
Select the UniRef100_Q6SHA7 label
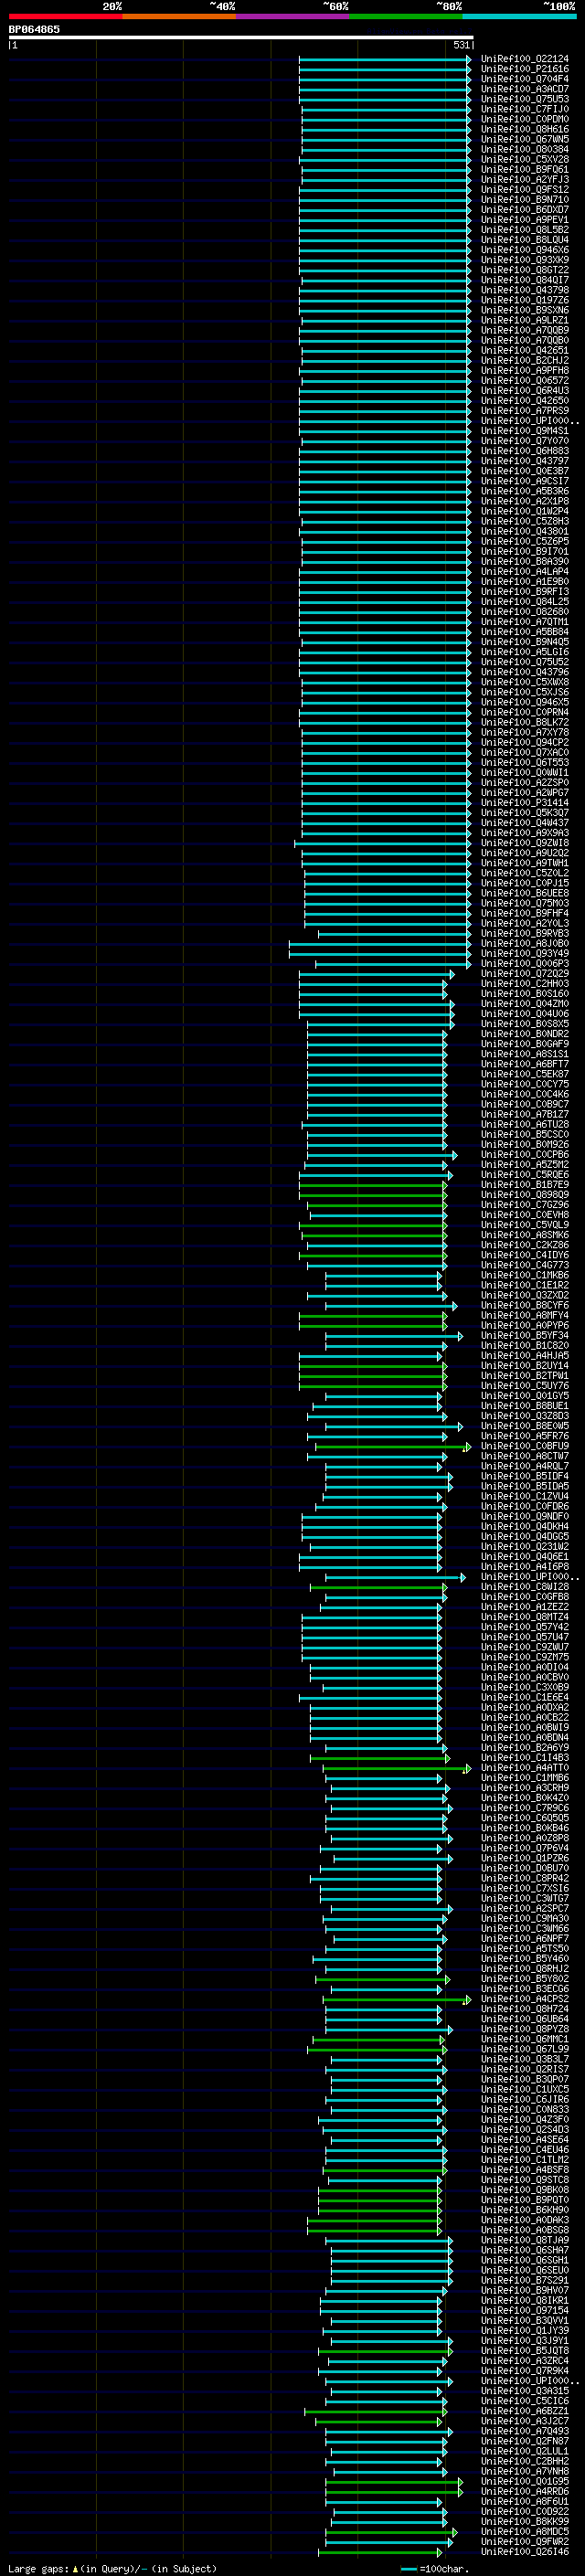click(x=524, y=2249)
